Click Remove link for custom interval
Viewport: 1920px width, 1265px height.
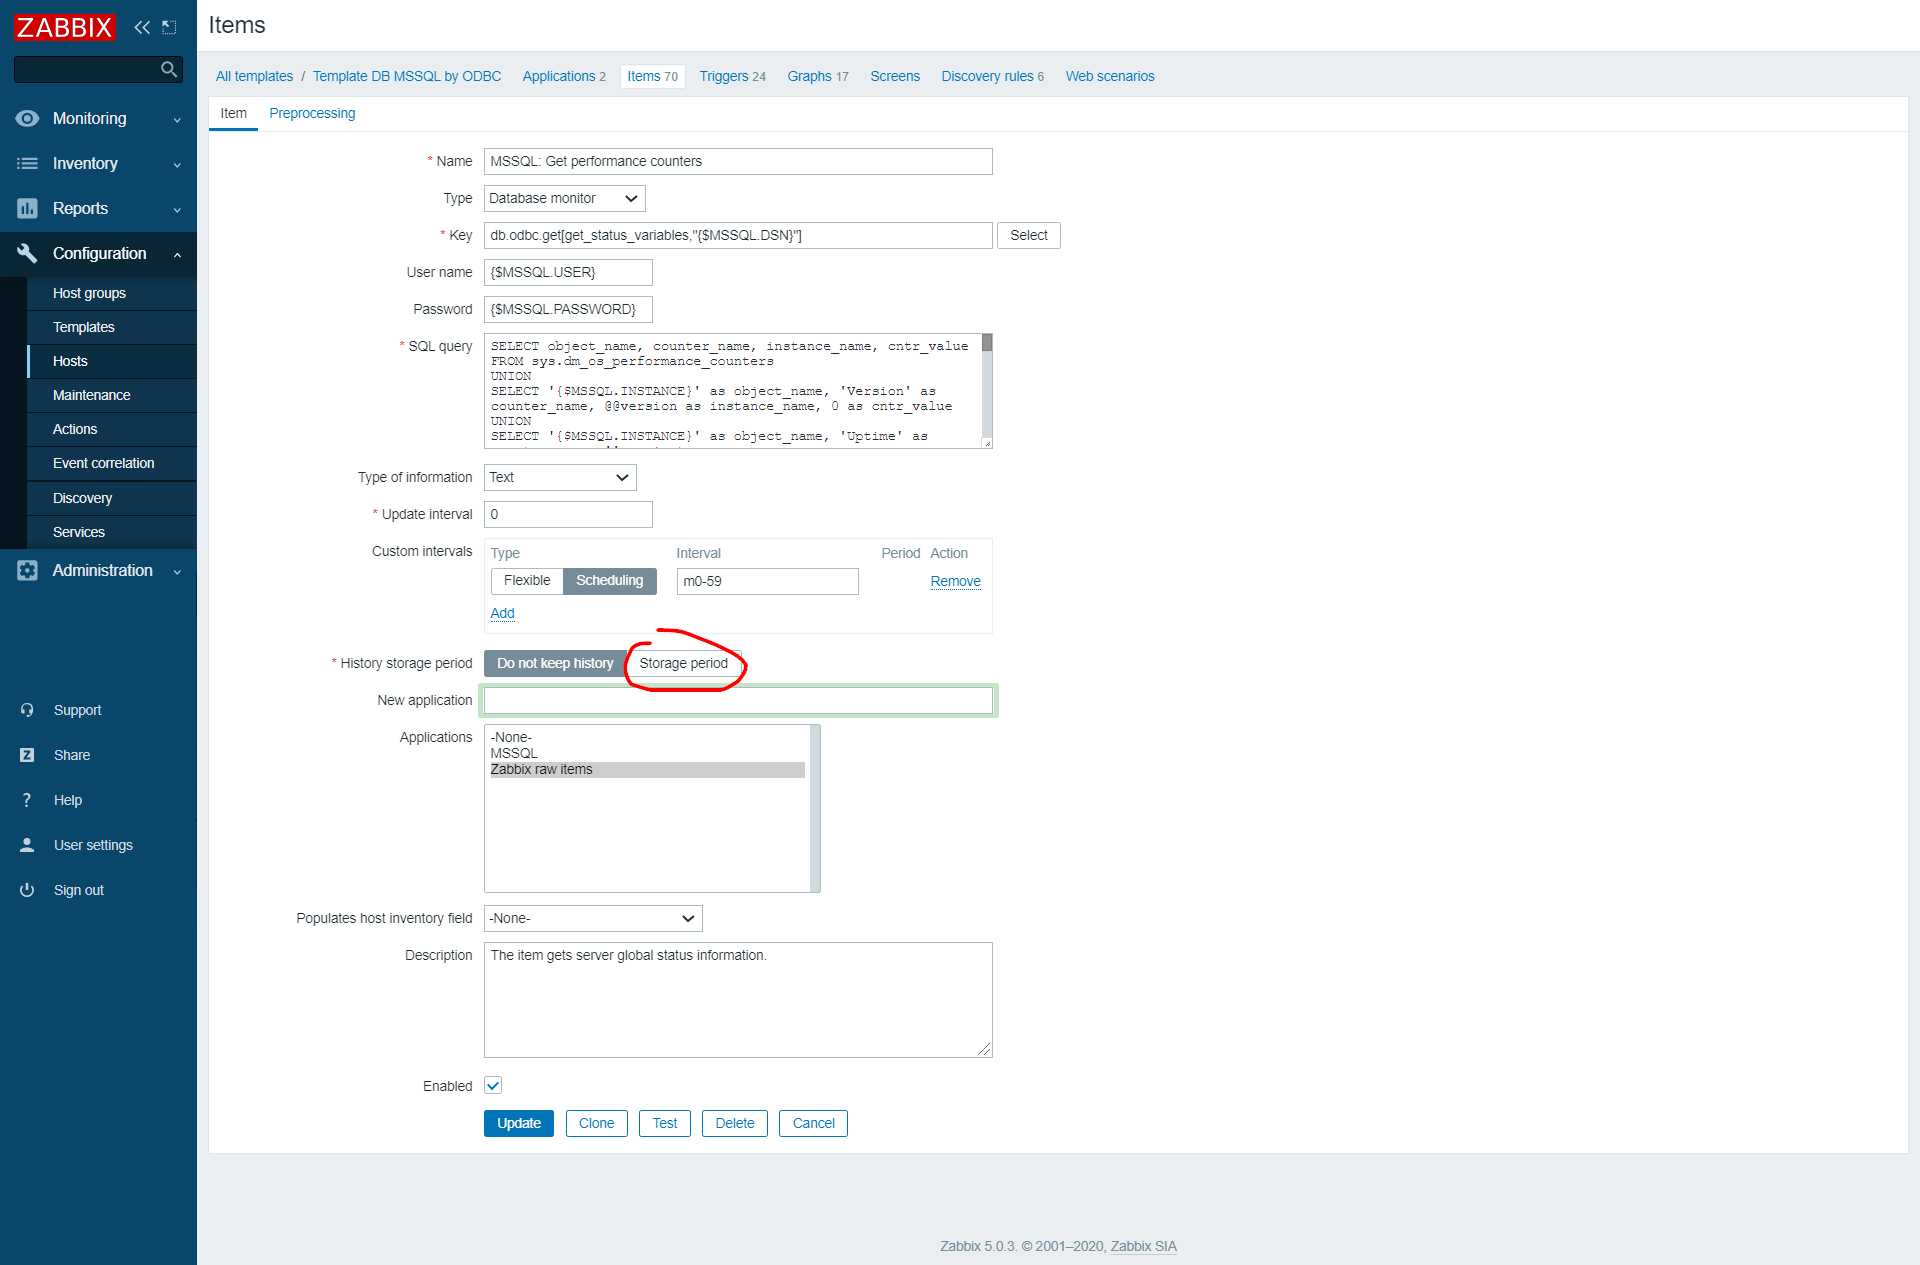pos(955,581)
